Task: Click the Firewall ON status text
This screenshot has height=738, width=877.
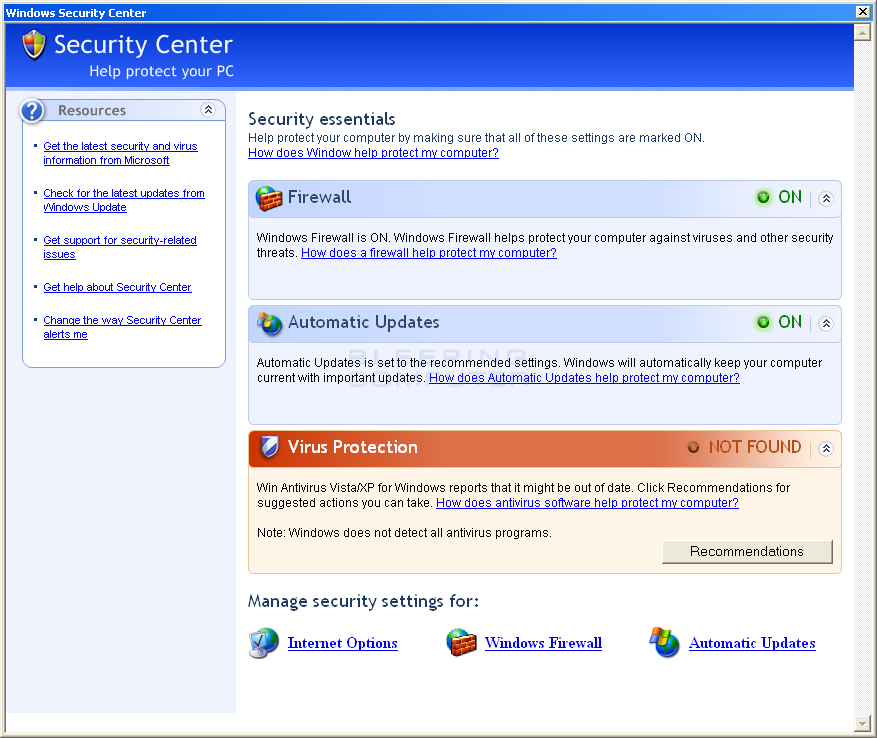Action: [x=790, y=197]
